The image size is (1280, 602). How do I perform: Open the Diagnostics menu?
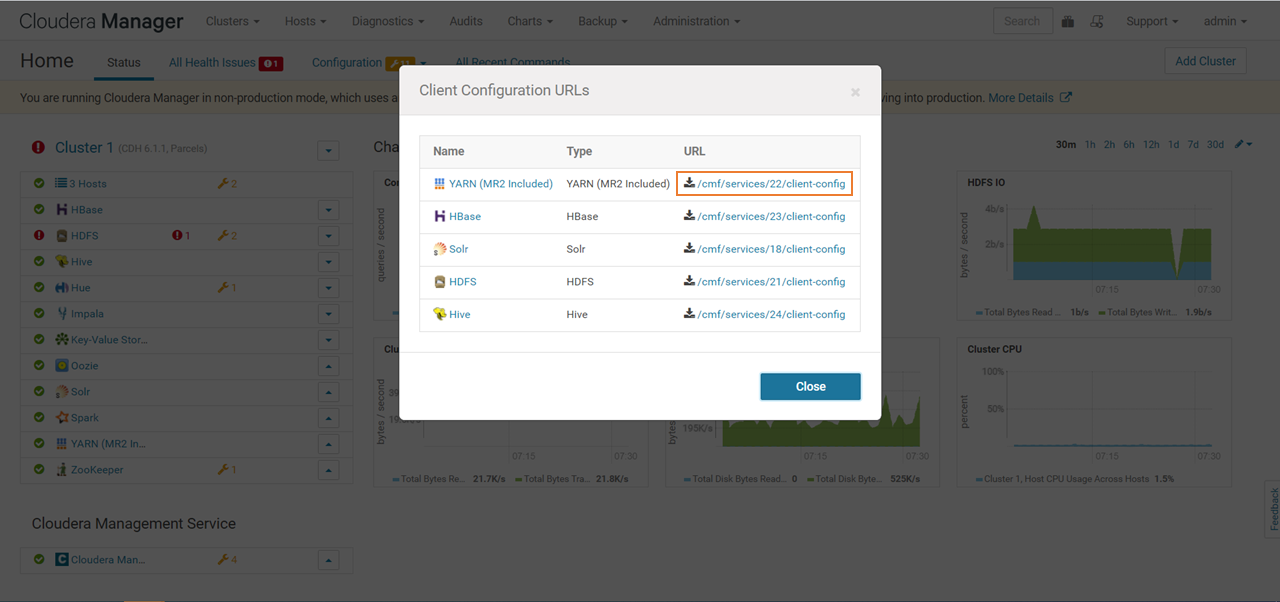tap(388, 21)
